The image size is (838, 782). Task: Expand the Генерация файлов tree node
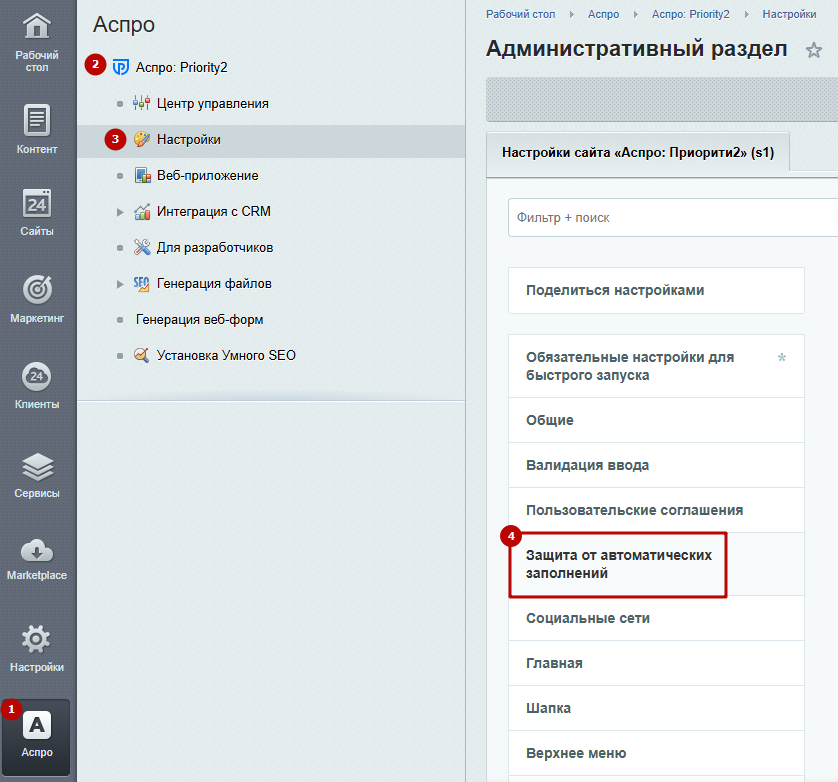(120, 284)
